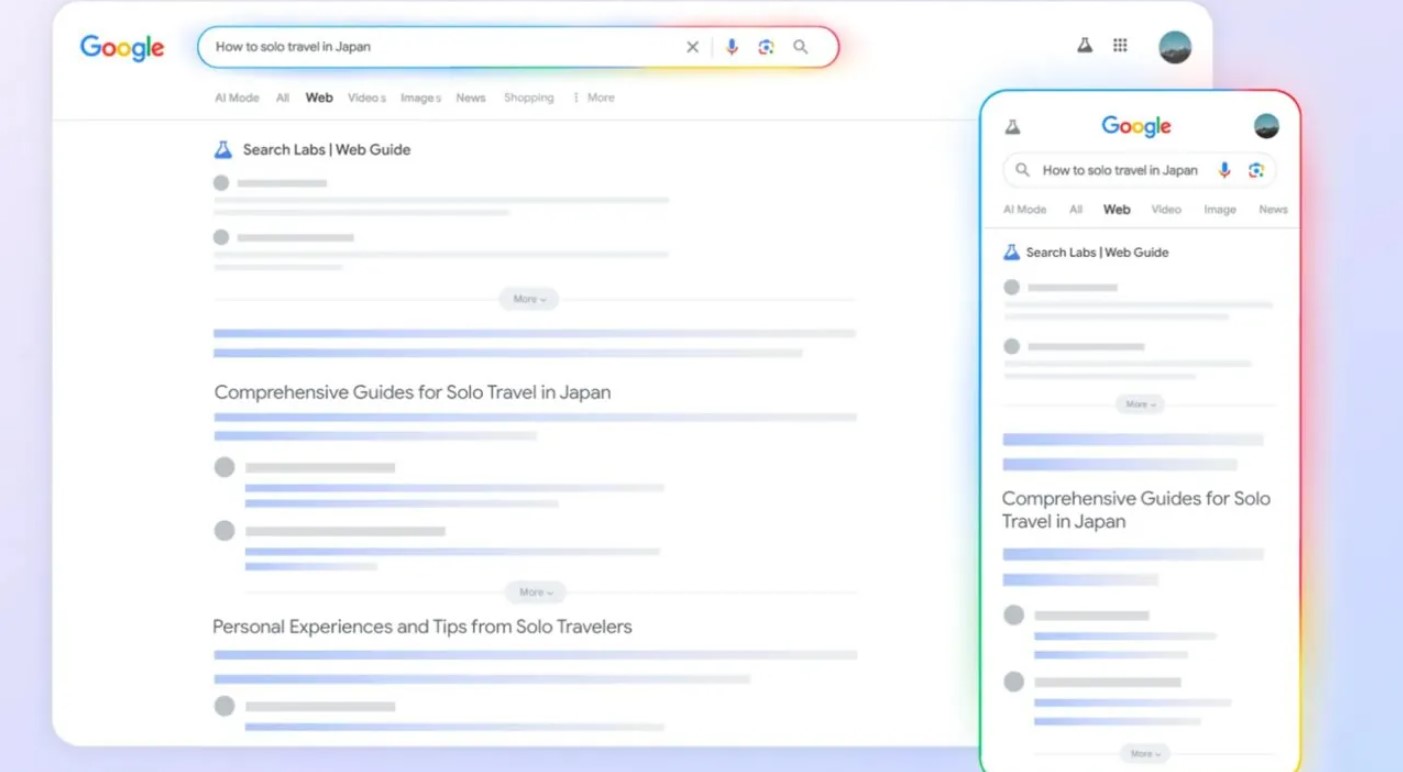Expand the More tab menu on desktop

(x=594, y=98)
